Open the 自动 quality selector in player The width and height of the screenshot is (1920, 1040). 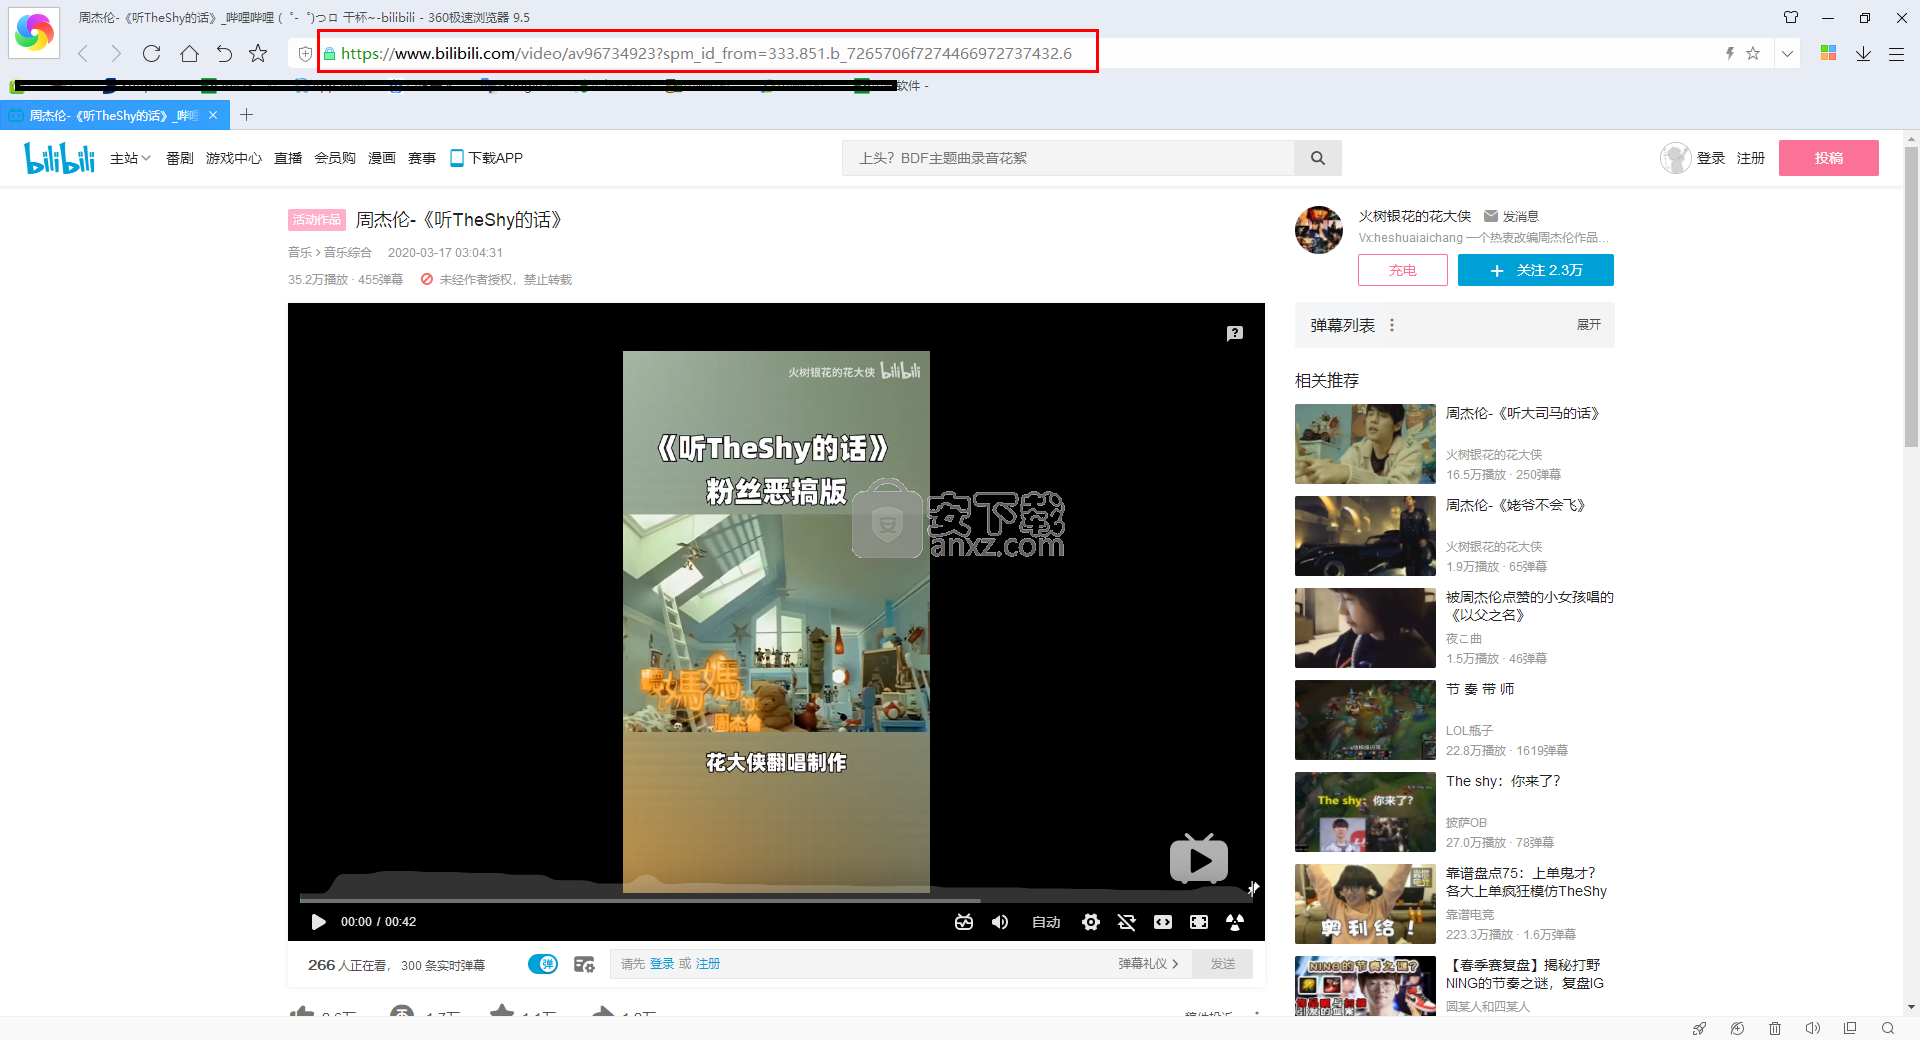coord(1046,922)
